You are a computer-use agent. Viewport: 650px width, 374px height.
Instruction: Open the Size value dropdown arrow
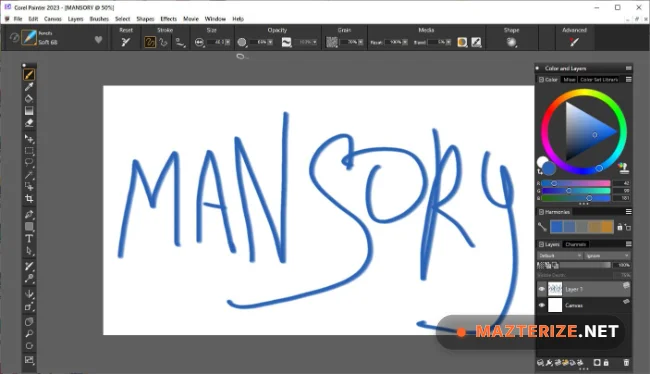228,42
